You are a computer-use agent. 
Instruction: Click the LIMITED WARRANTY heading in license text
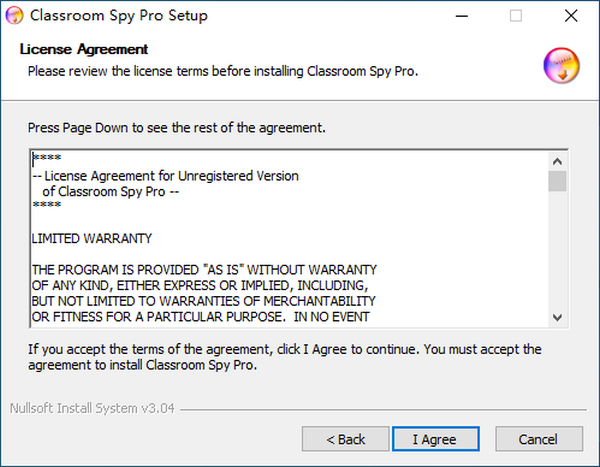pos(92,239)
